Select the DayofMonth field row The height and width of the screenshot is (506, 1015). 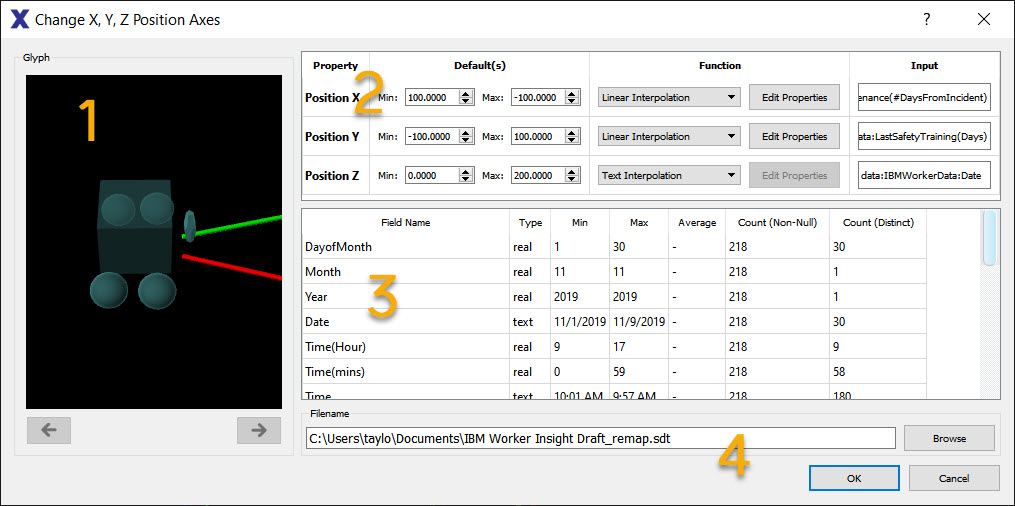click(614, 247)
